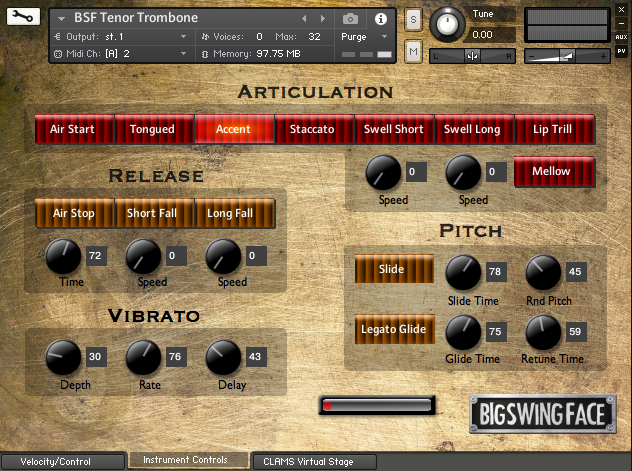Click the Rnd Pitch value 45
The image size is (632, 471).
tap(576, 272)
